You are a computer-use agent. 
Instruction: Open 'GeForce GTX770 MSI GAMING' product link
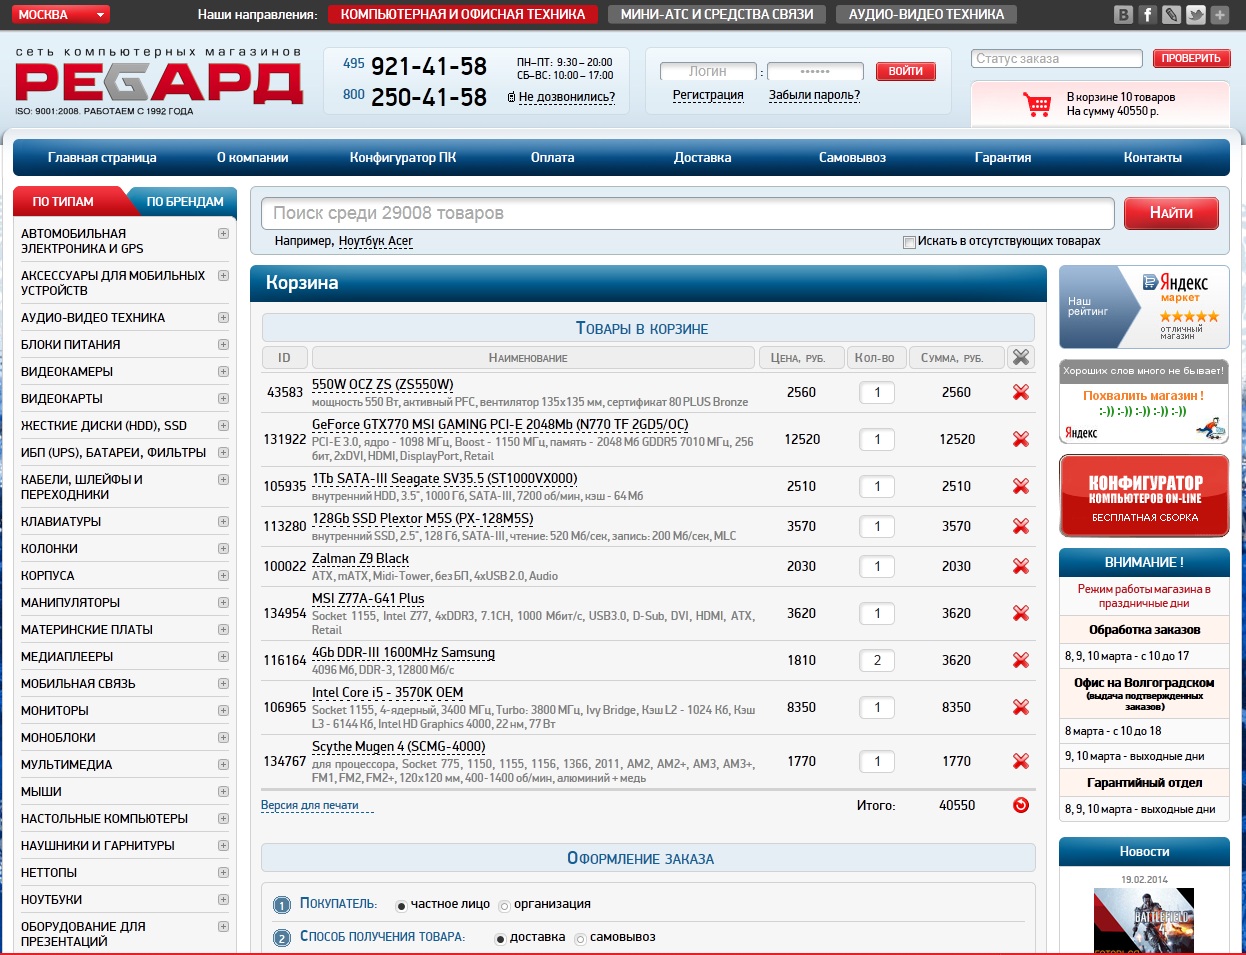(x=500, y=424)
